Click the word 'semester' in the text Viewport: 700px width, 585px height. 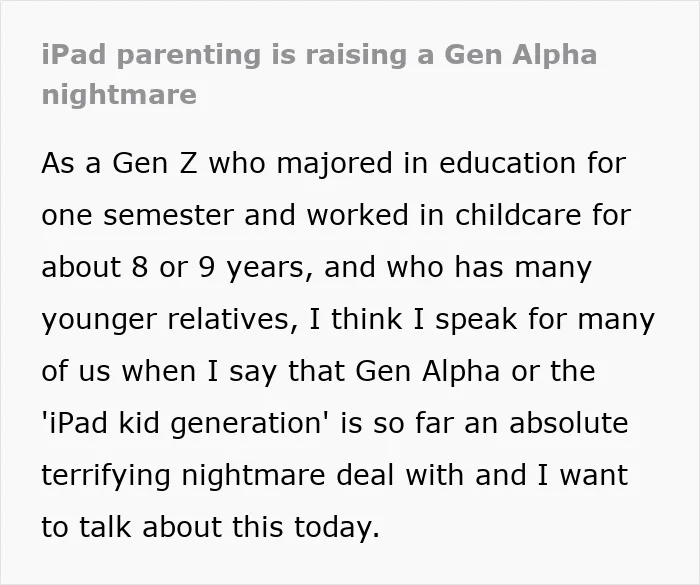pyautogui.click(x=168, y=215)
